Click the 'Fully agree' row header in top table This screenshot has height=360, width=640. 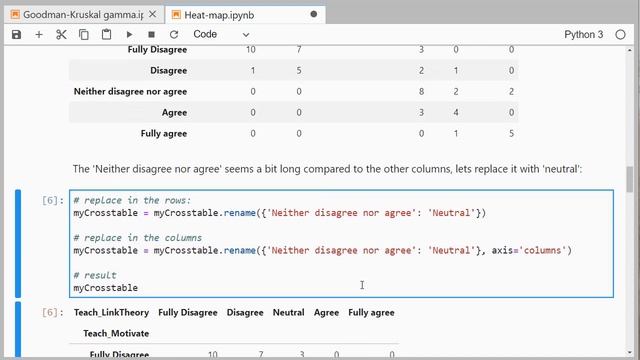tap(164, 133)
